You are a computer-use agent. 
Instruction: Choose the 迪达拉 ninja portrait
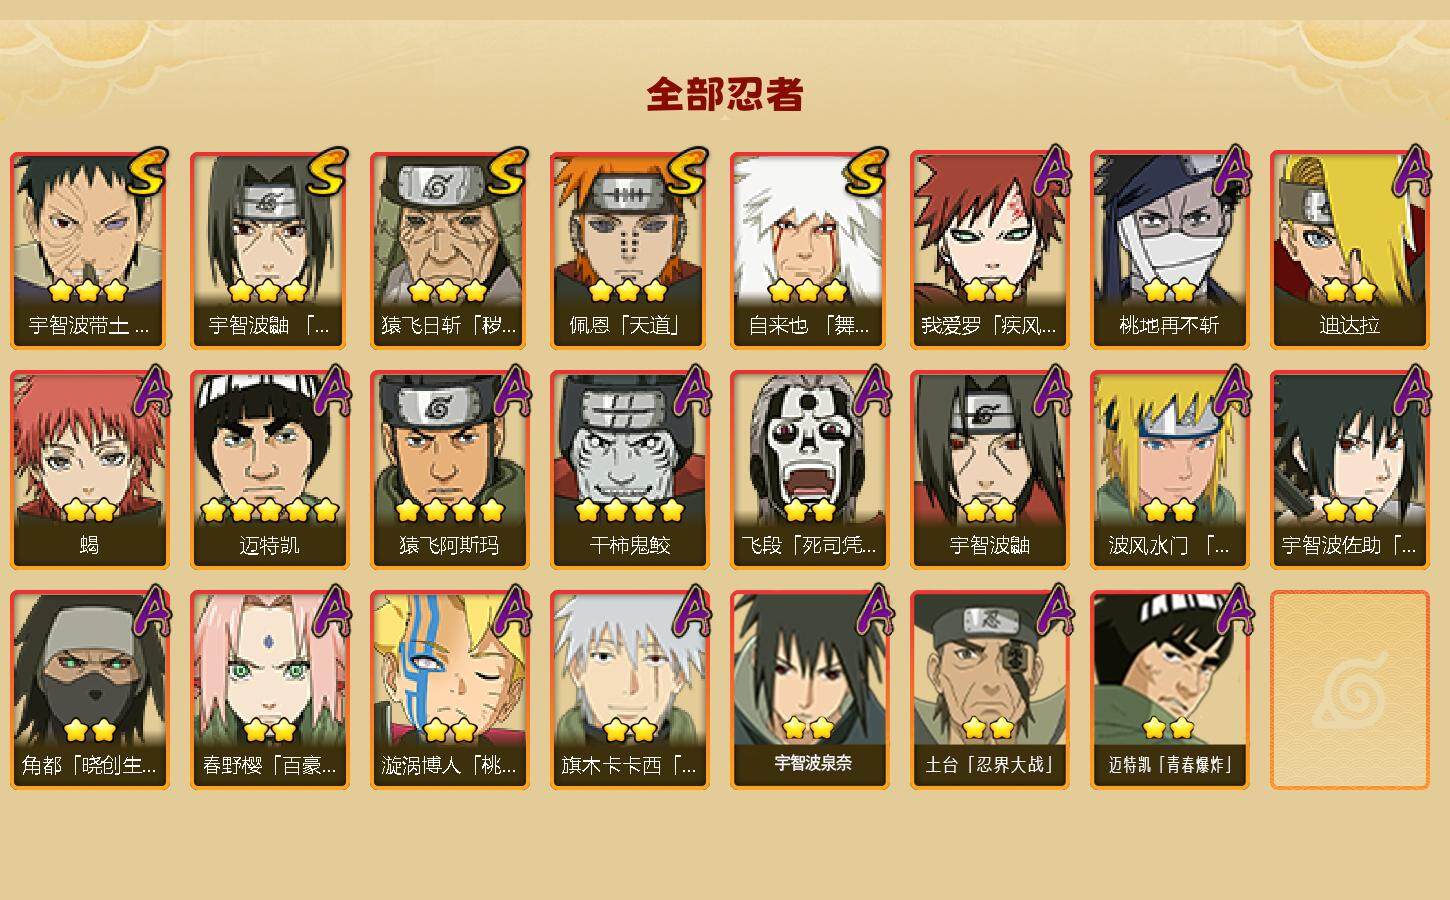(x=1349, y=250)
